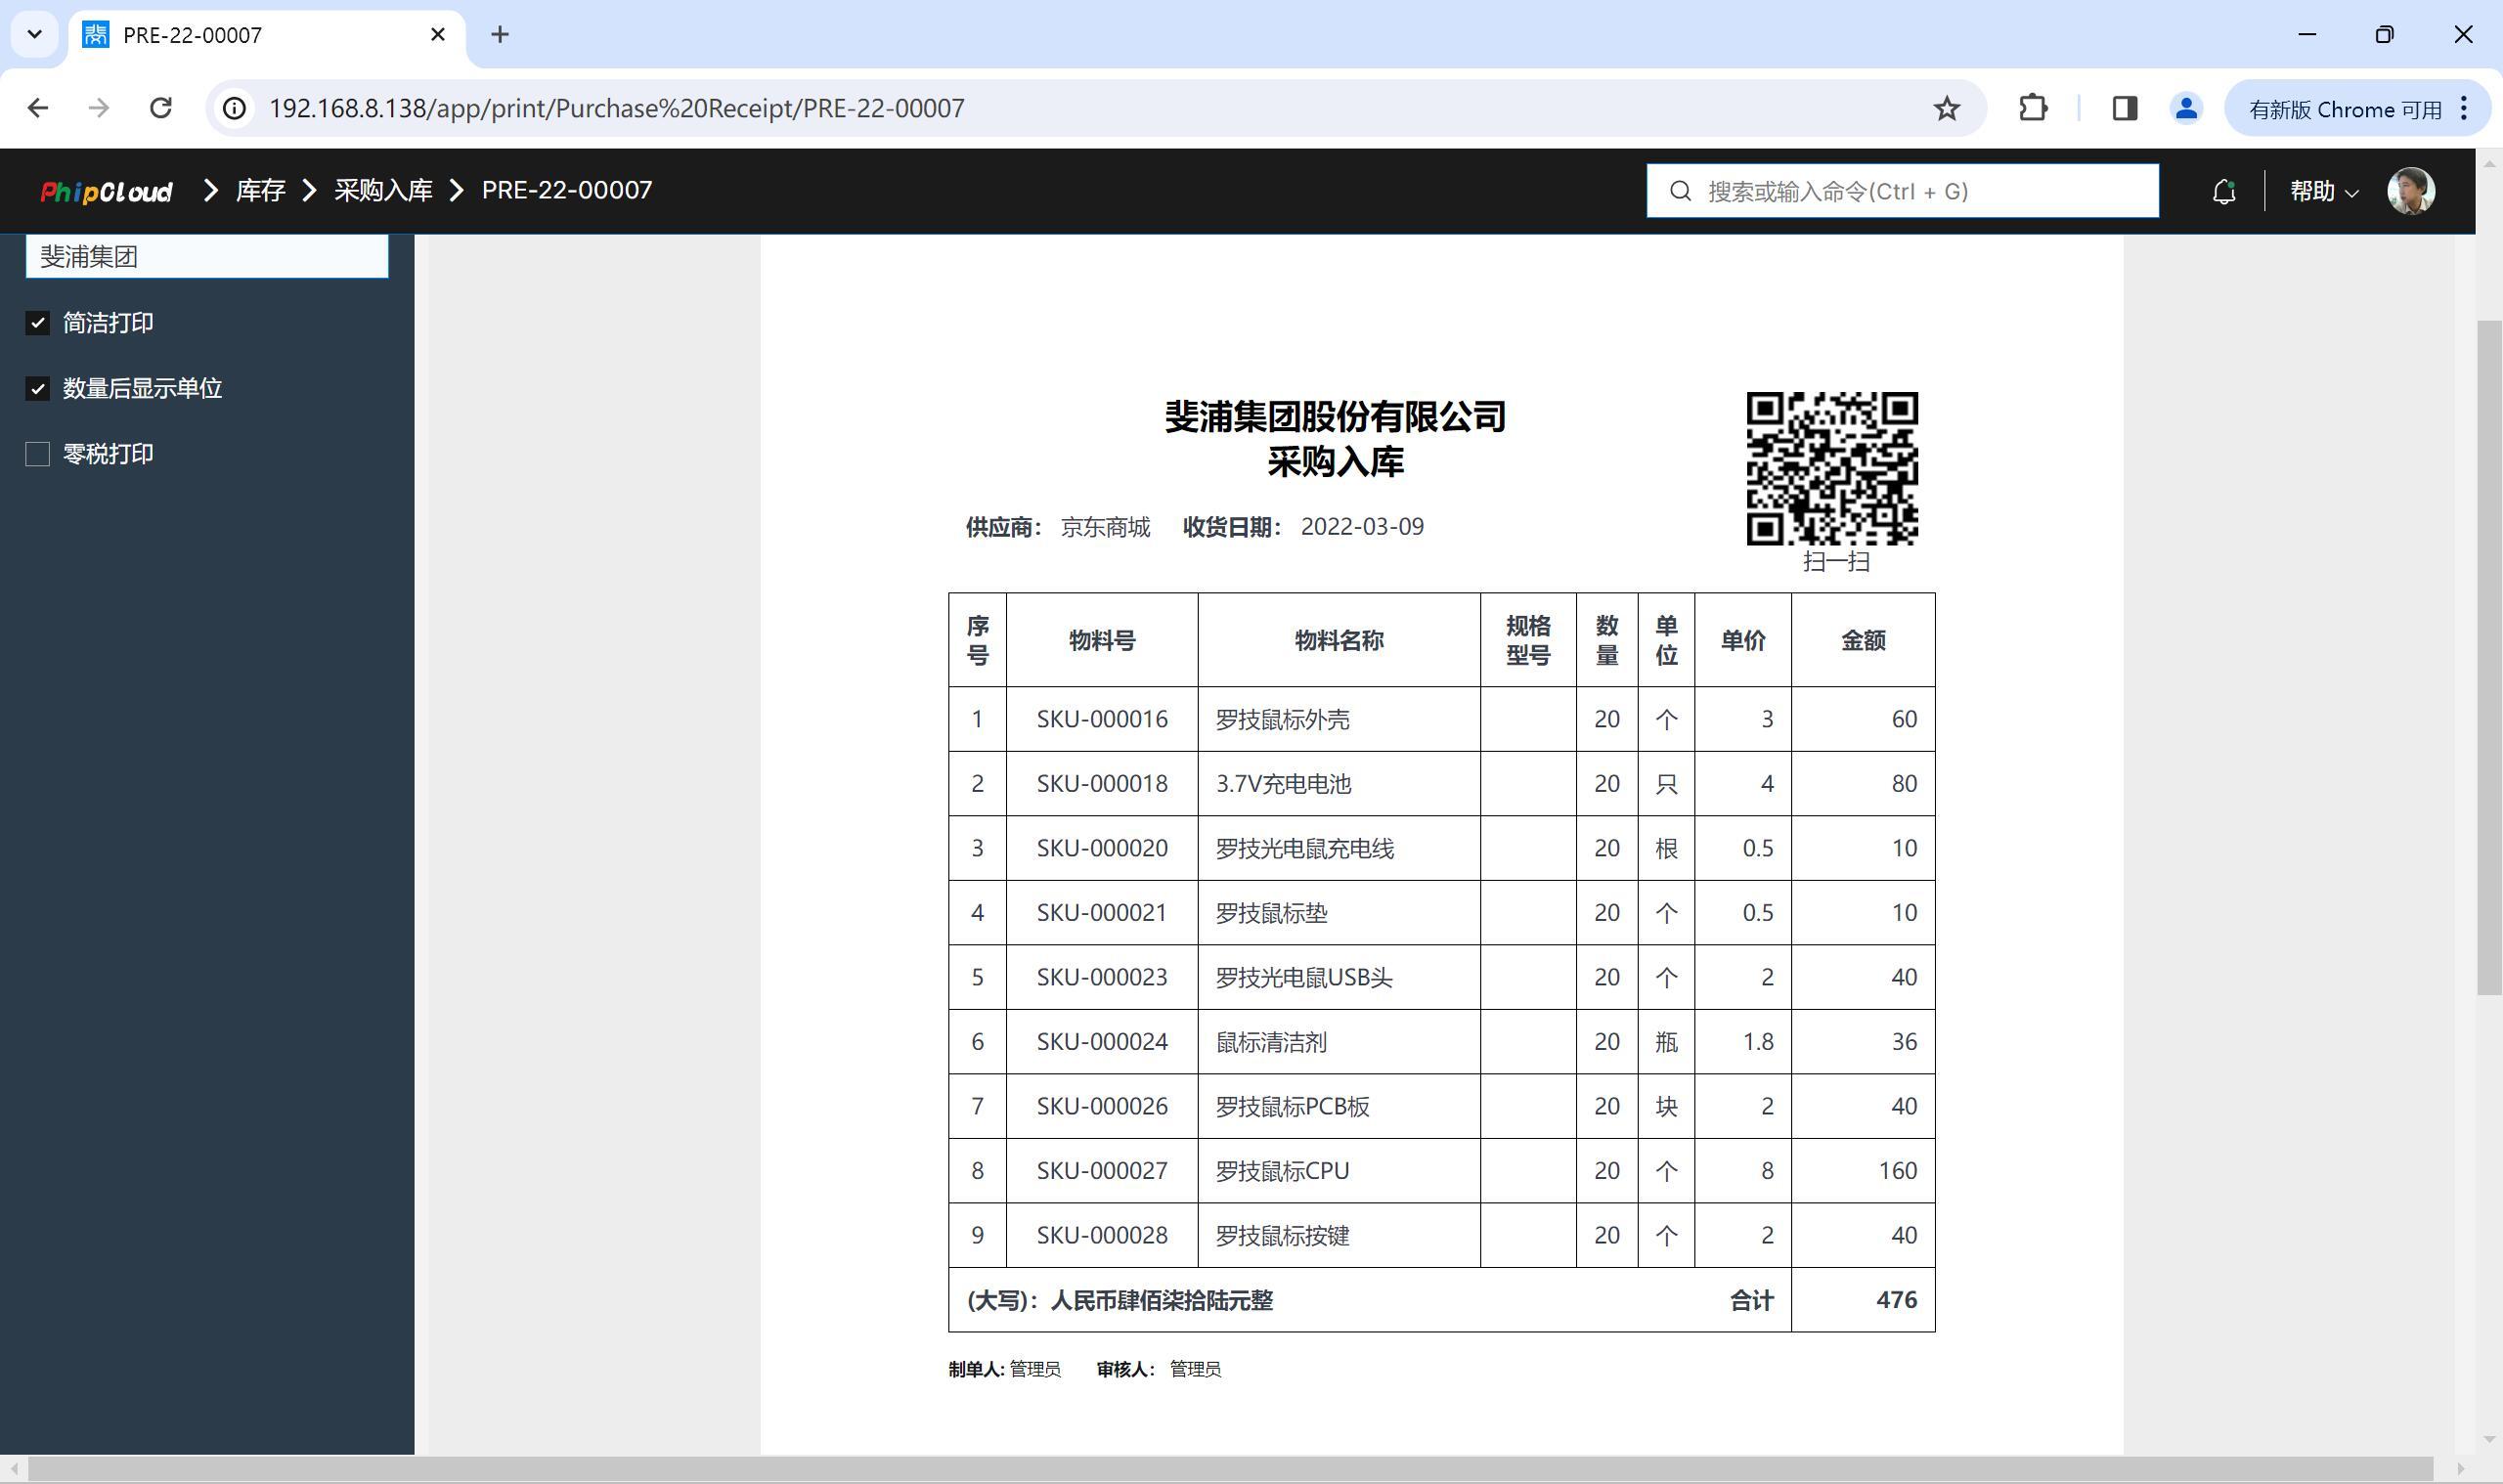Toggle 简洁打印 checkbox
This screenshot has width=2503, height=1484.
[38, 323]
